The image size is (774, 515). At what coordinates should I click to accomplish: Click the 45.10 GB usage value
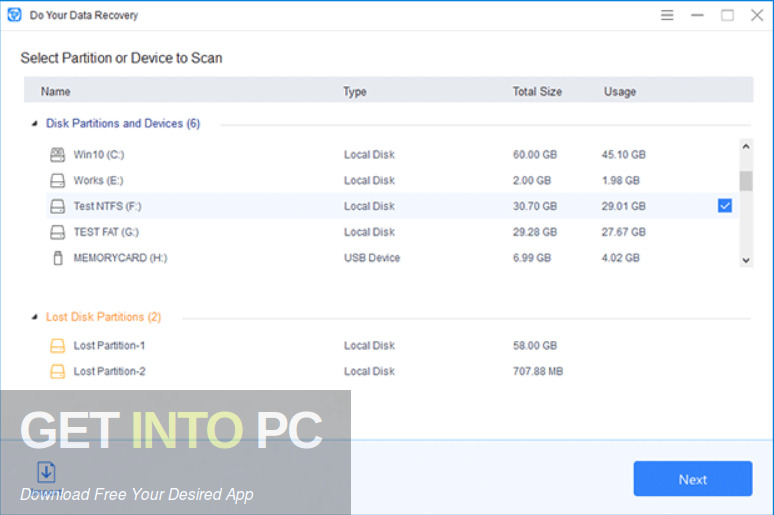(x=623, y=155)
